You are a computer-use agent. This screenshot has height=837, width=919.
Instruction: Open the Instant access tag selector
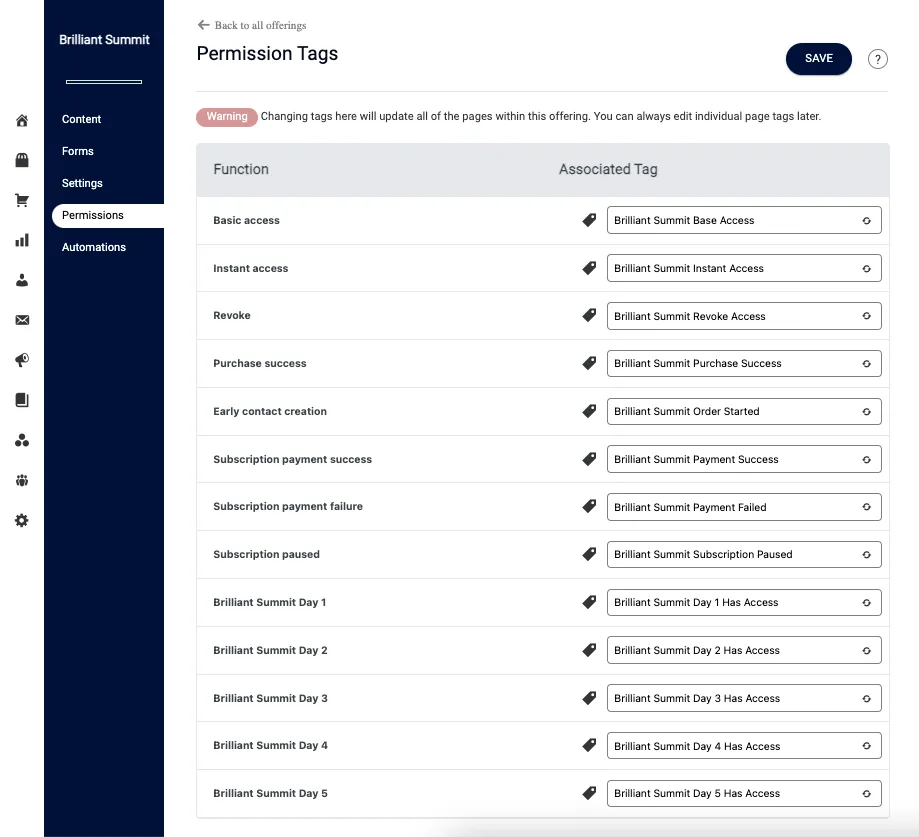744,268
